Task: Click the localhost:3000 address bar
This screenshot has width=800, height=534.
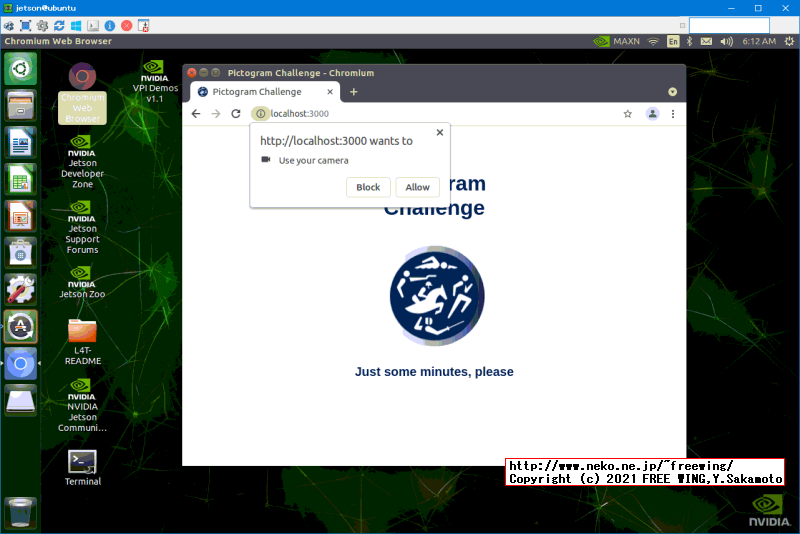Action: tap(440, 114)
